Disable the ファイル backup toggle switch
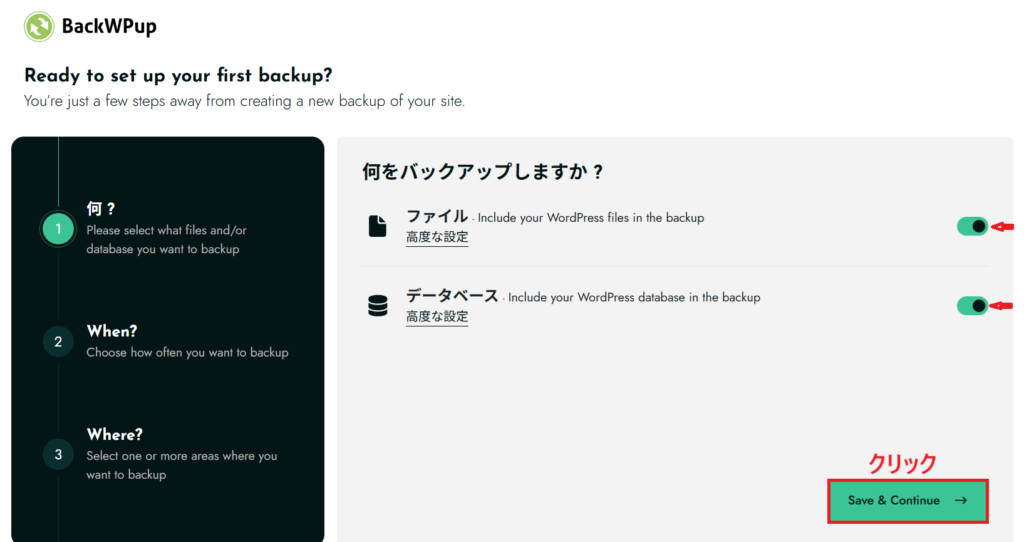The image size is (1024, 542). (972, 227)
